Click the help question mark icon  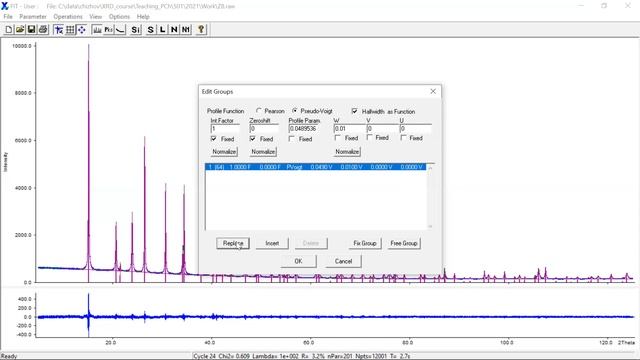[201, 29]
